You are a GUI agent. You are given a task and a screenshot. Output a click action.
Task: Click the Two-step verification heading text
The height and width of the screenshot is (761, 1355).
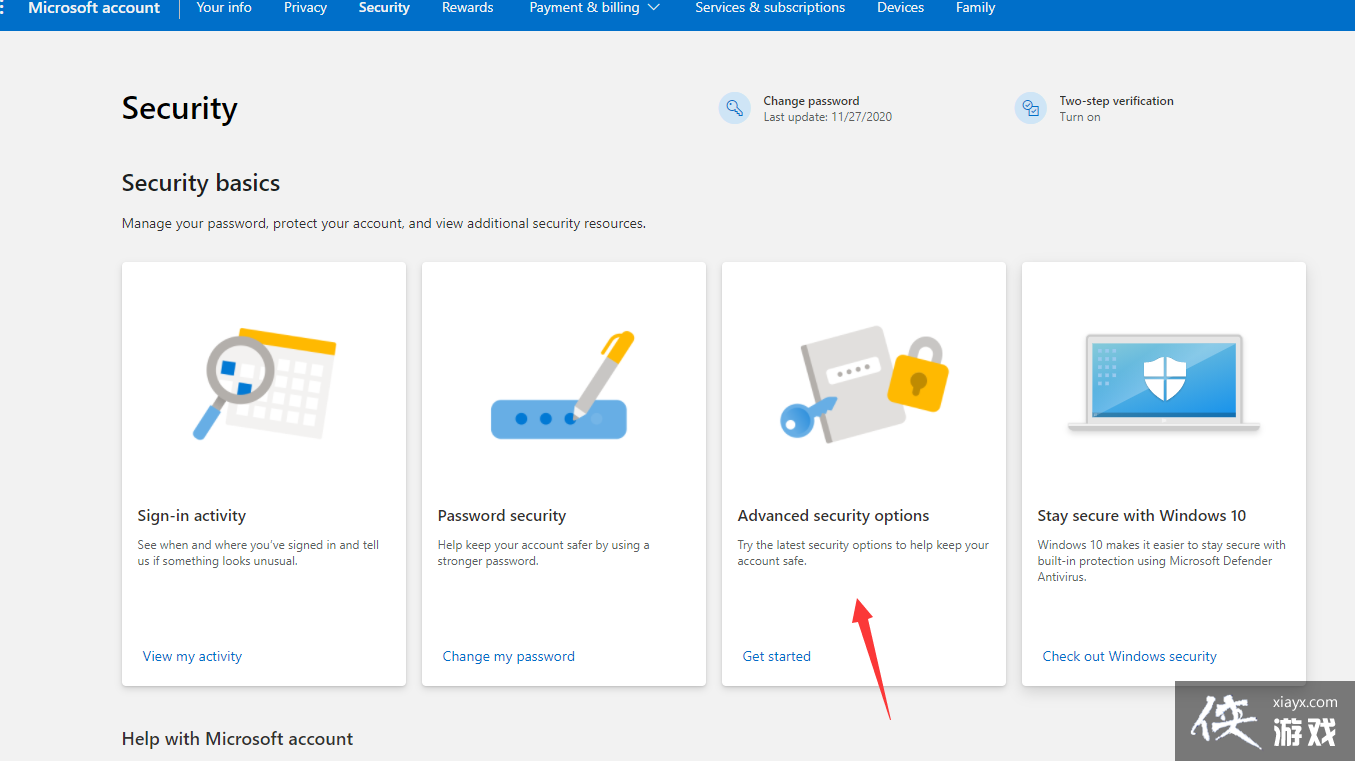point(1116,101)
